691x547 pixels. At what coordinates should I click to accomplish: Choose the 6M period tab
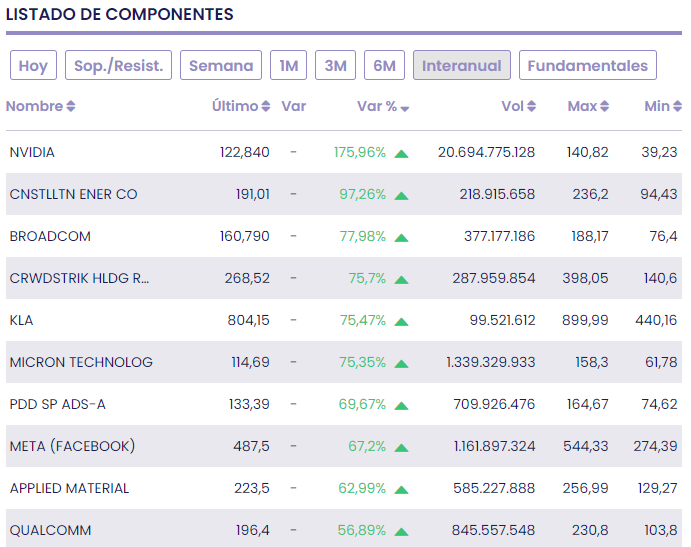pyautogui.click(x=384, y=66)
